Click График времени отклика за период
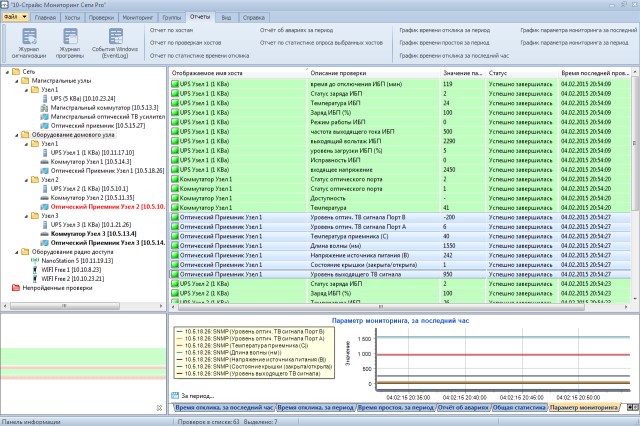This screenshot has height=426, width=640. pyautogui.click(x=444, y=30)
